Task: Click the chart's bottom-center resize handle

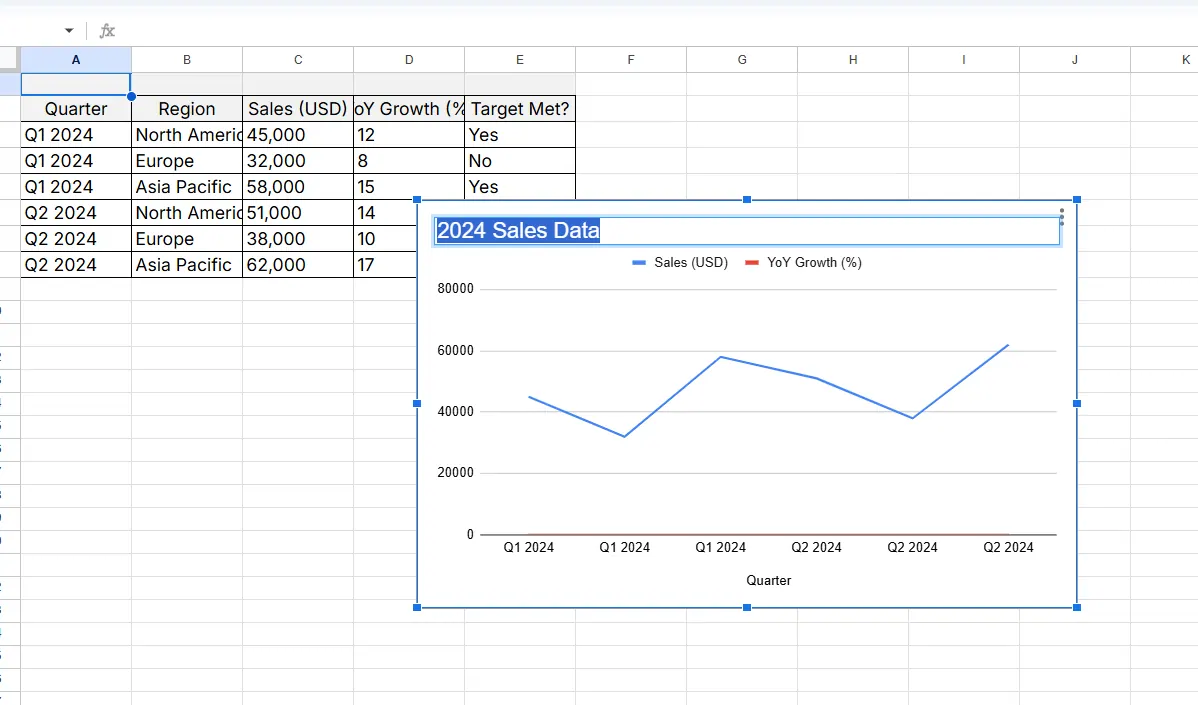Action: (747, 607)
